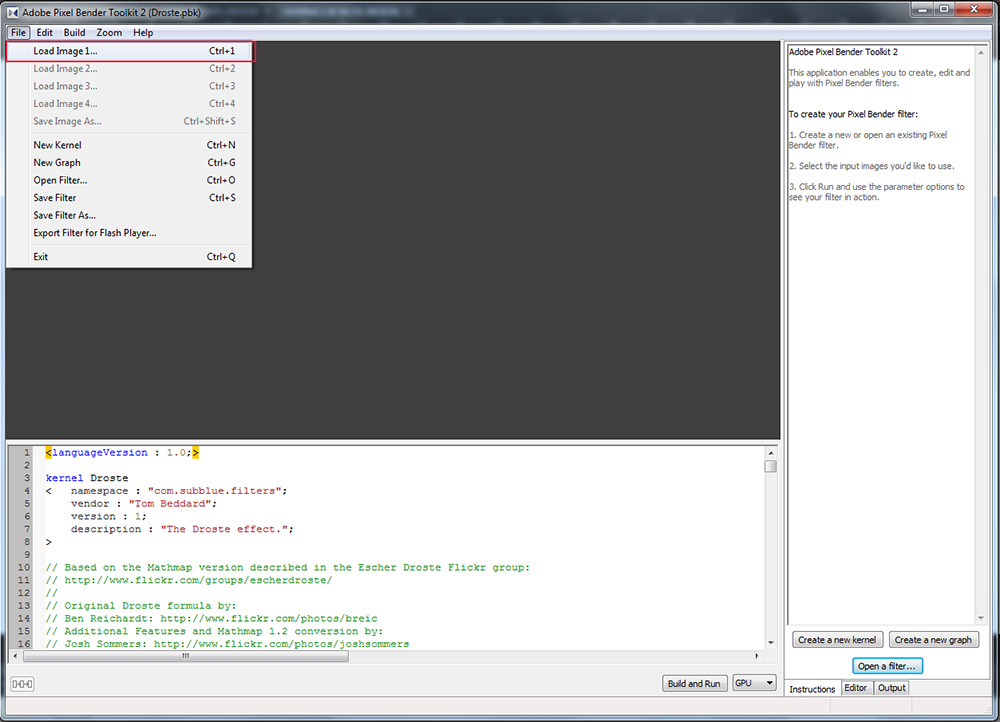Choose Save Filter from File menu
The width and height of the screenshot is (1000, 722).
point(129,198)
